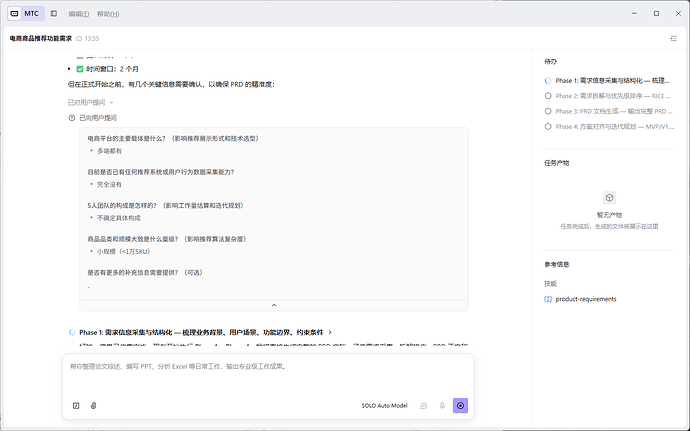The width and height of the screenshot is (690, 431).
Task: Maximize the MTC window
Action: point(656,14)
